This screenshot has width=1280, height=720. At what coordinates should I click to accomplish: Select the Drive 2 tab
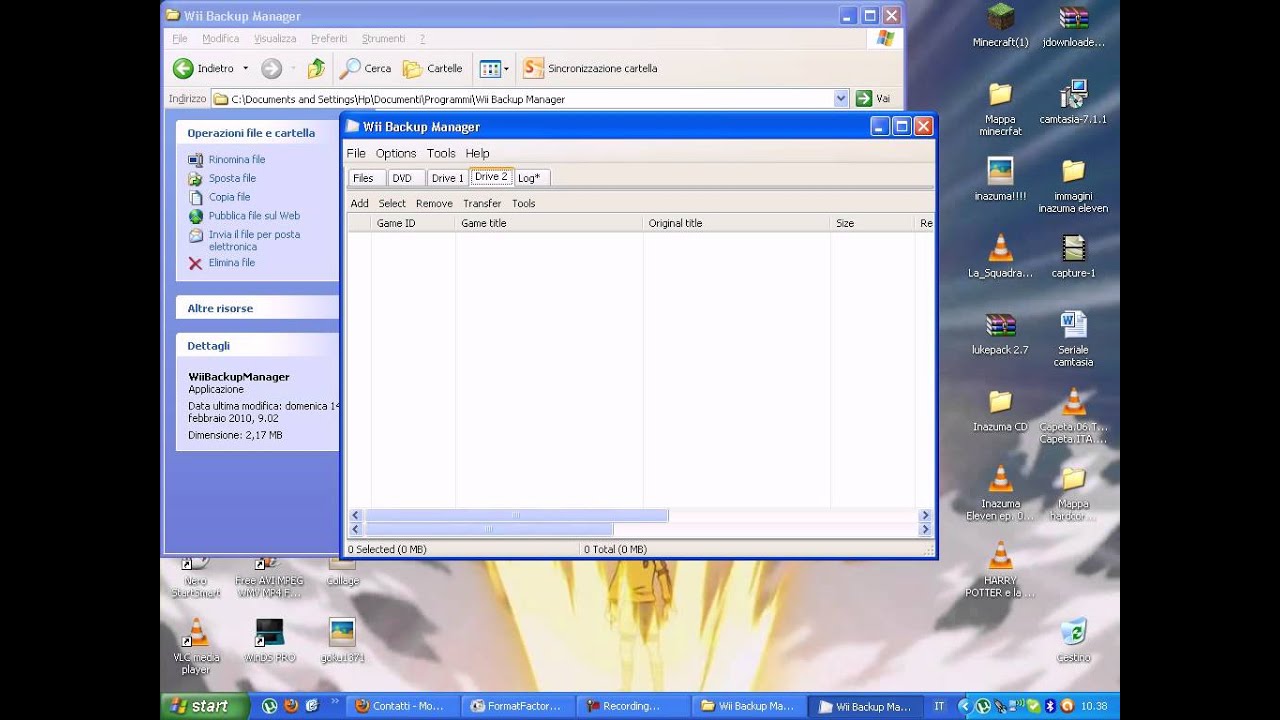click(x=491, y=177)
